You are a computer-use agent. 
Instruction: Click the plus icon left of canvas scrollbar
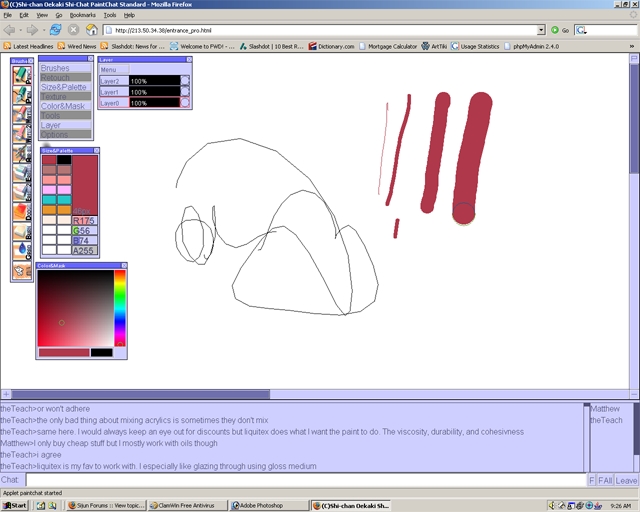6,394
